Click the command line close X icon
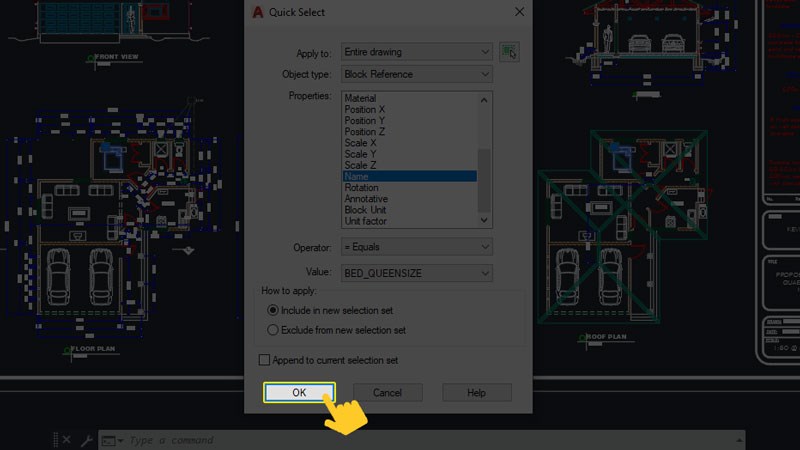 pos(67,439)
